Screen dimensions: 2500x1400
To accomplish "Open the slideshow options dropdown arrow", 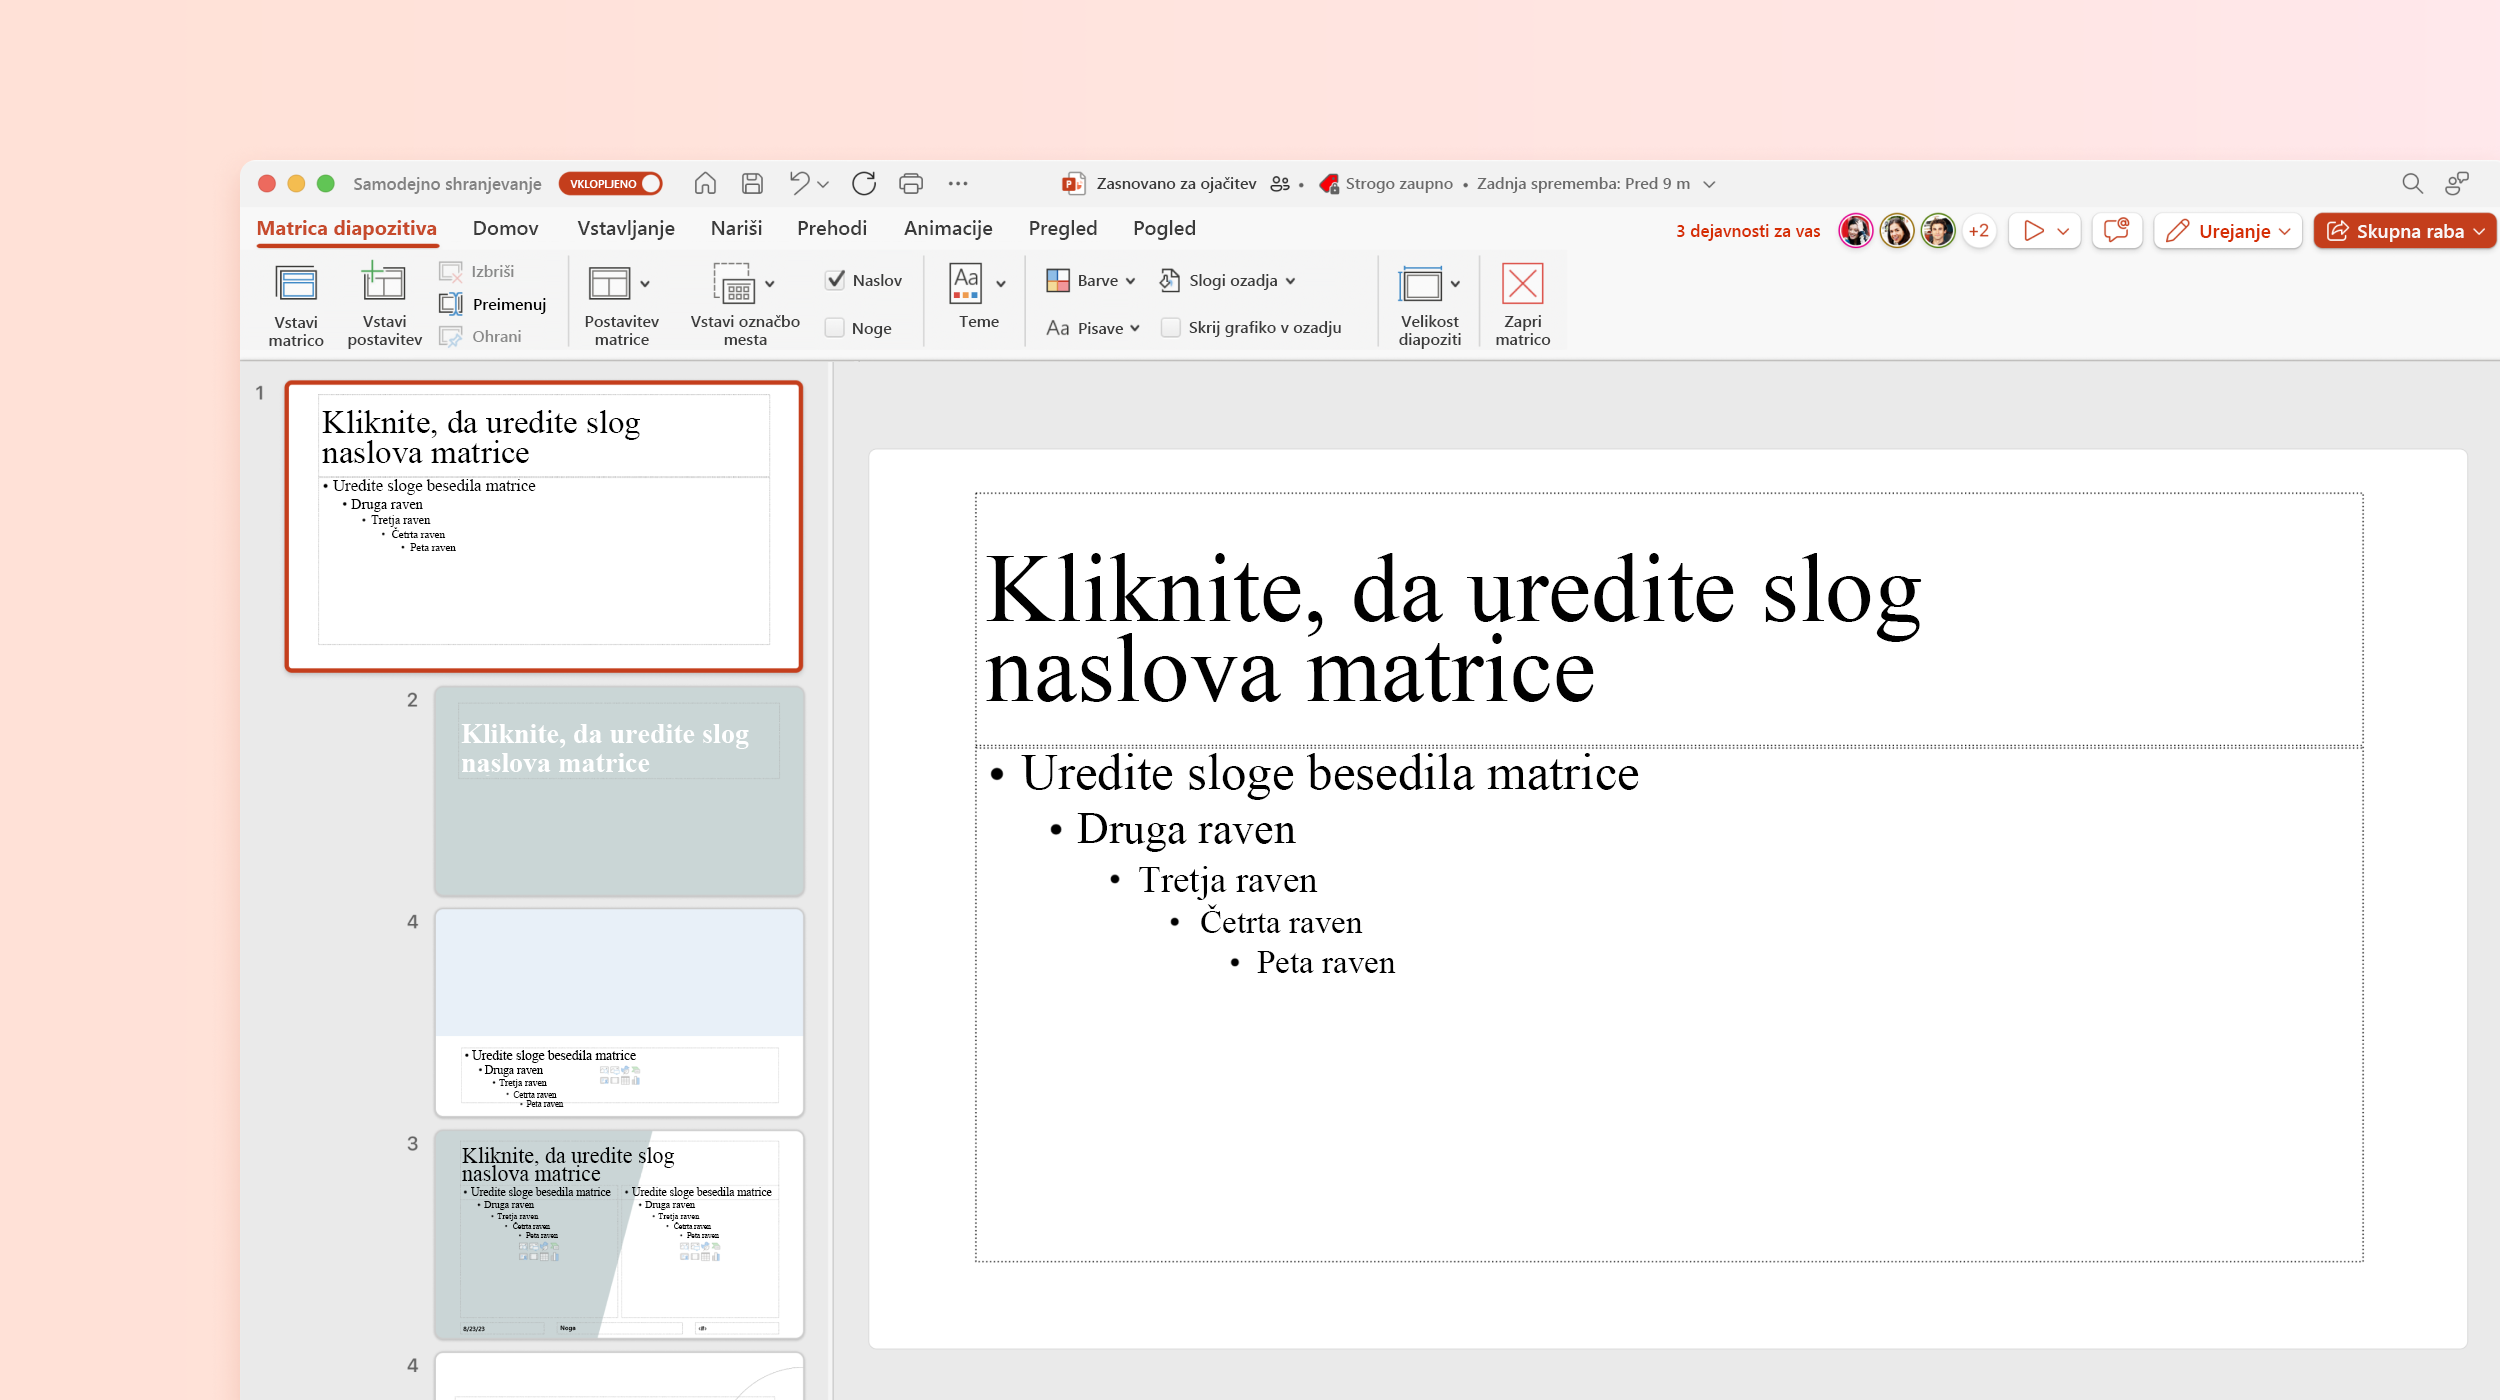I will coord(2063,231).
